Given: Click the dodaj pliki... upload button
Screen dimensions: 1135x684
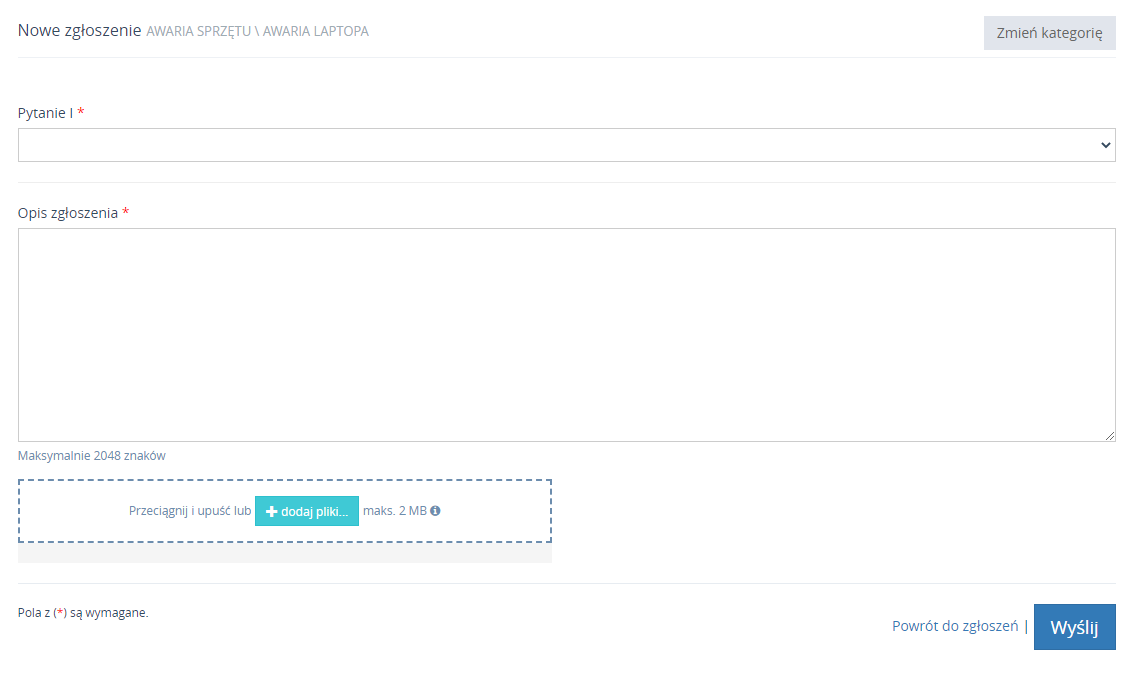Looking at the screenshot, I should [x=307, y=511].
